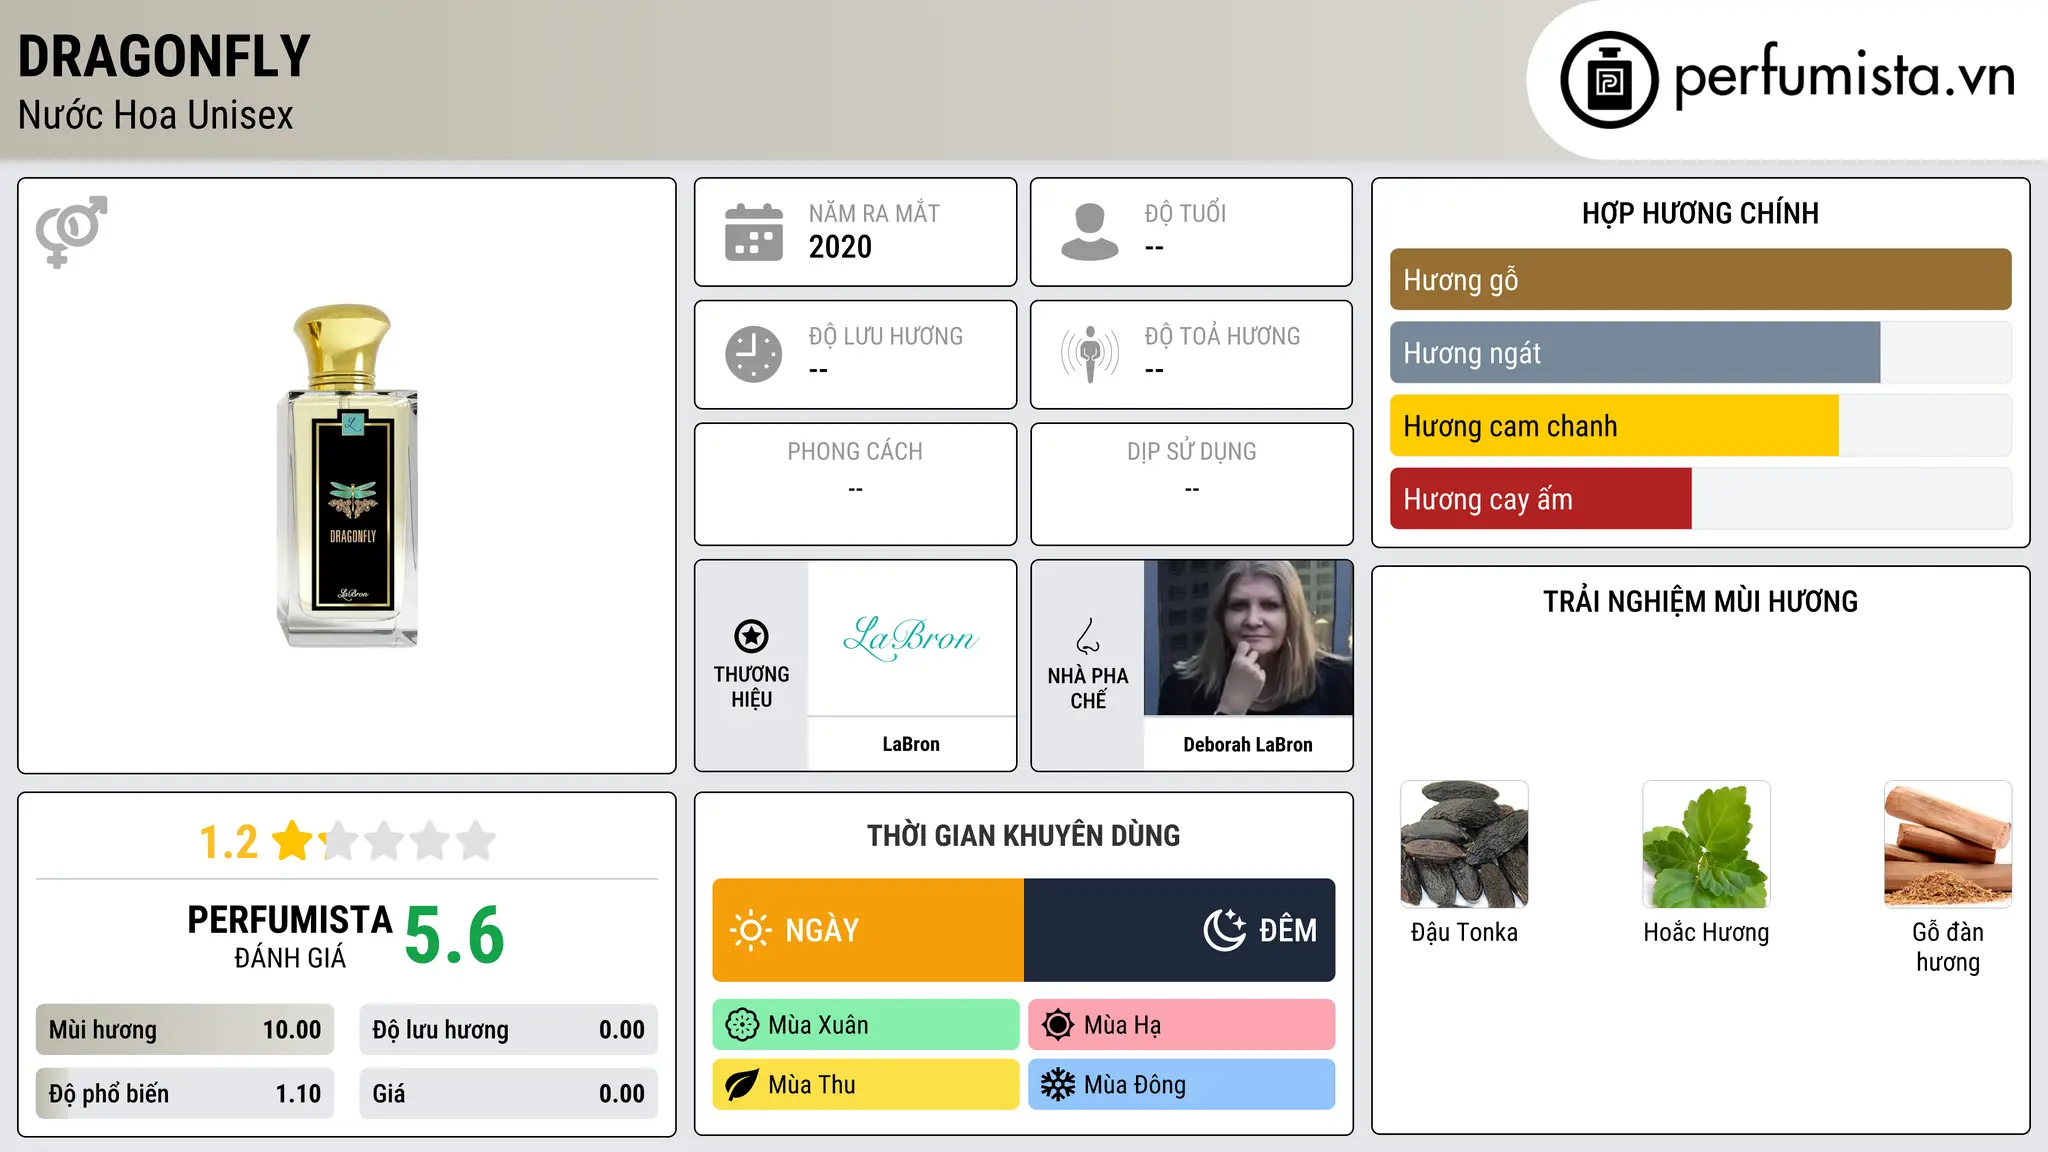The height and width of the screenshot is (1152, 2048).
Task: Click the ĐỘ TOẢ HƯƠNG label
Action: 1222,336
